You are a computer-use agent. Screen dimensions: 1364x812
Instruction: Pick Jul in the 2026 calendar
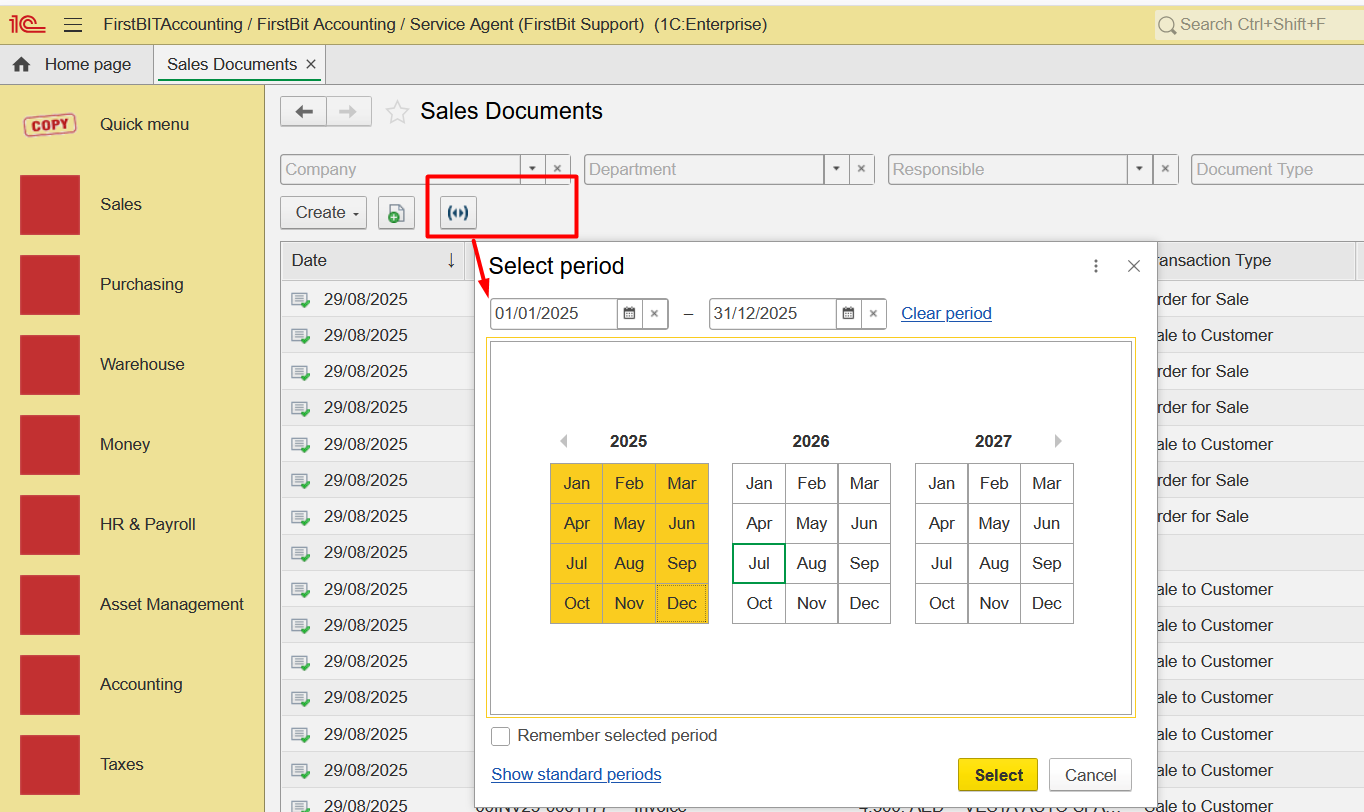click(x=759, y=564)
